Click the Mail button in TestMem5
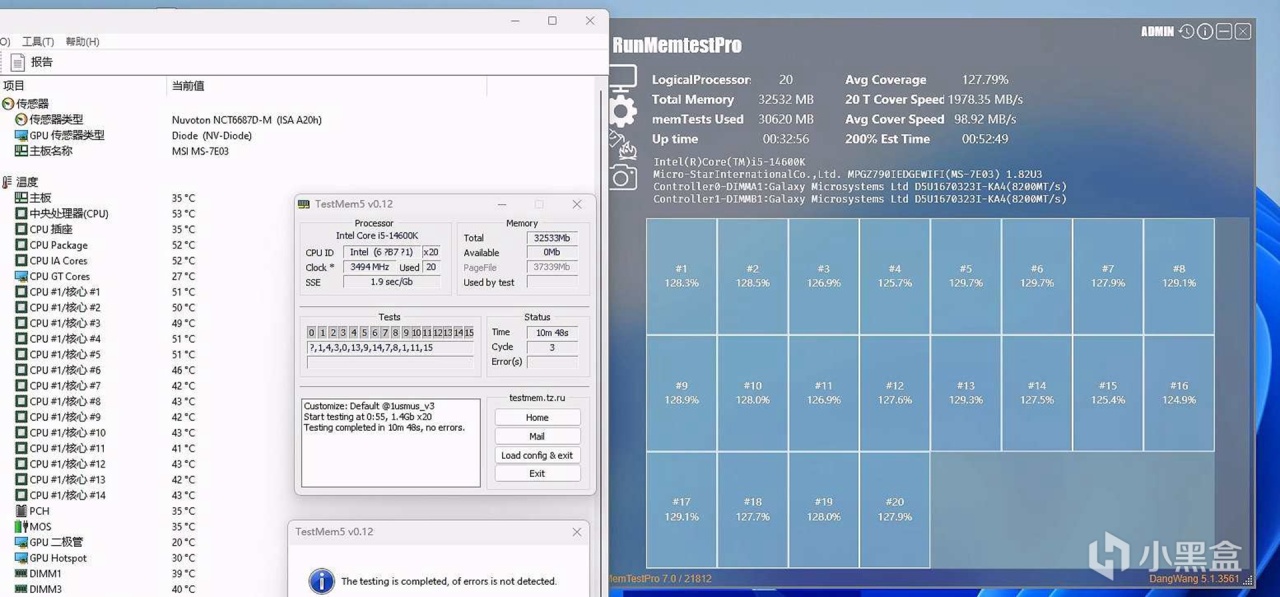The image size is (1280, 597). 537,436
